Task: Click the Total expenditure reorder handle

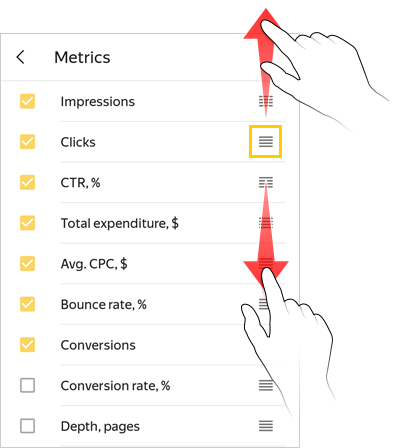Action: (x=266, y=223)
